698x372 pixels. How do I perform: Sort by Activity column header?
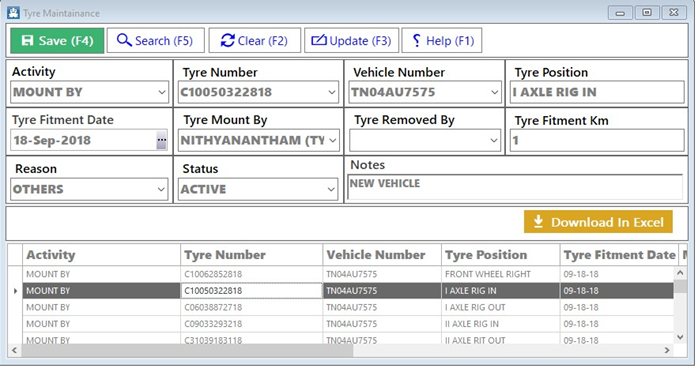pyautogui.click(x=101, y=255)
